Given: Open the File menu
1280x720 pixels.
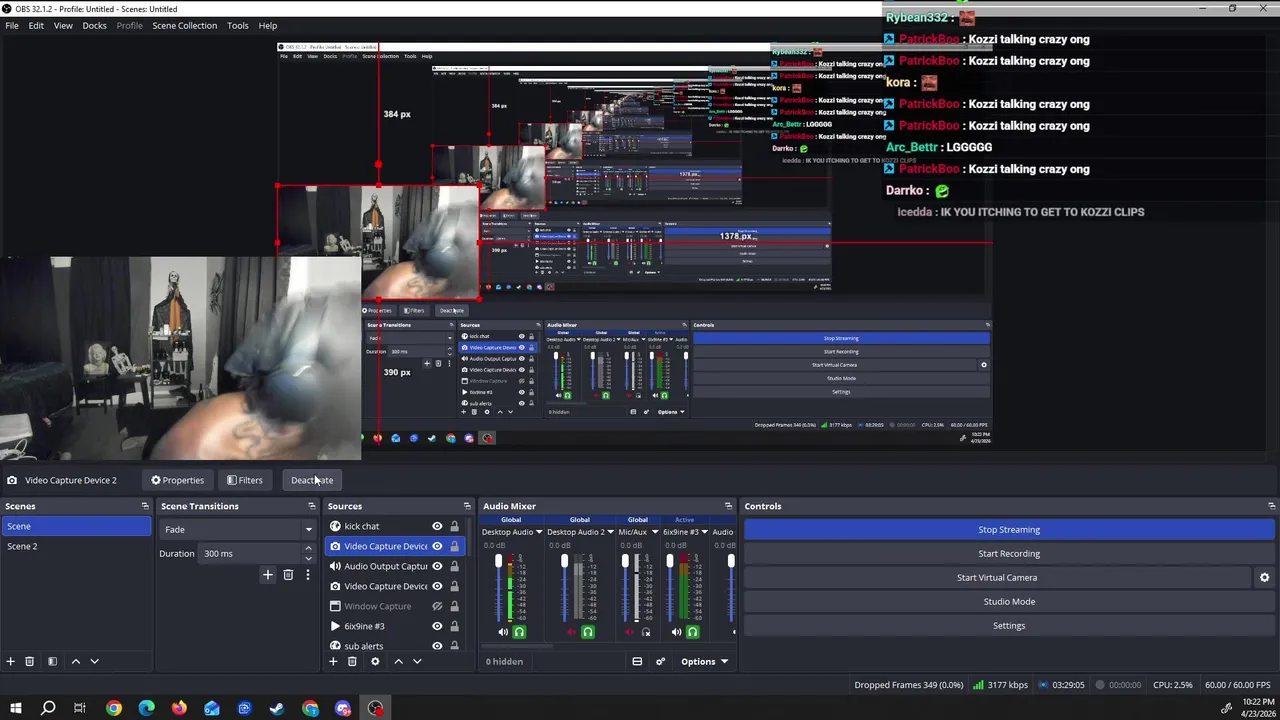Looking at the screenshot, I should [12, 25].
